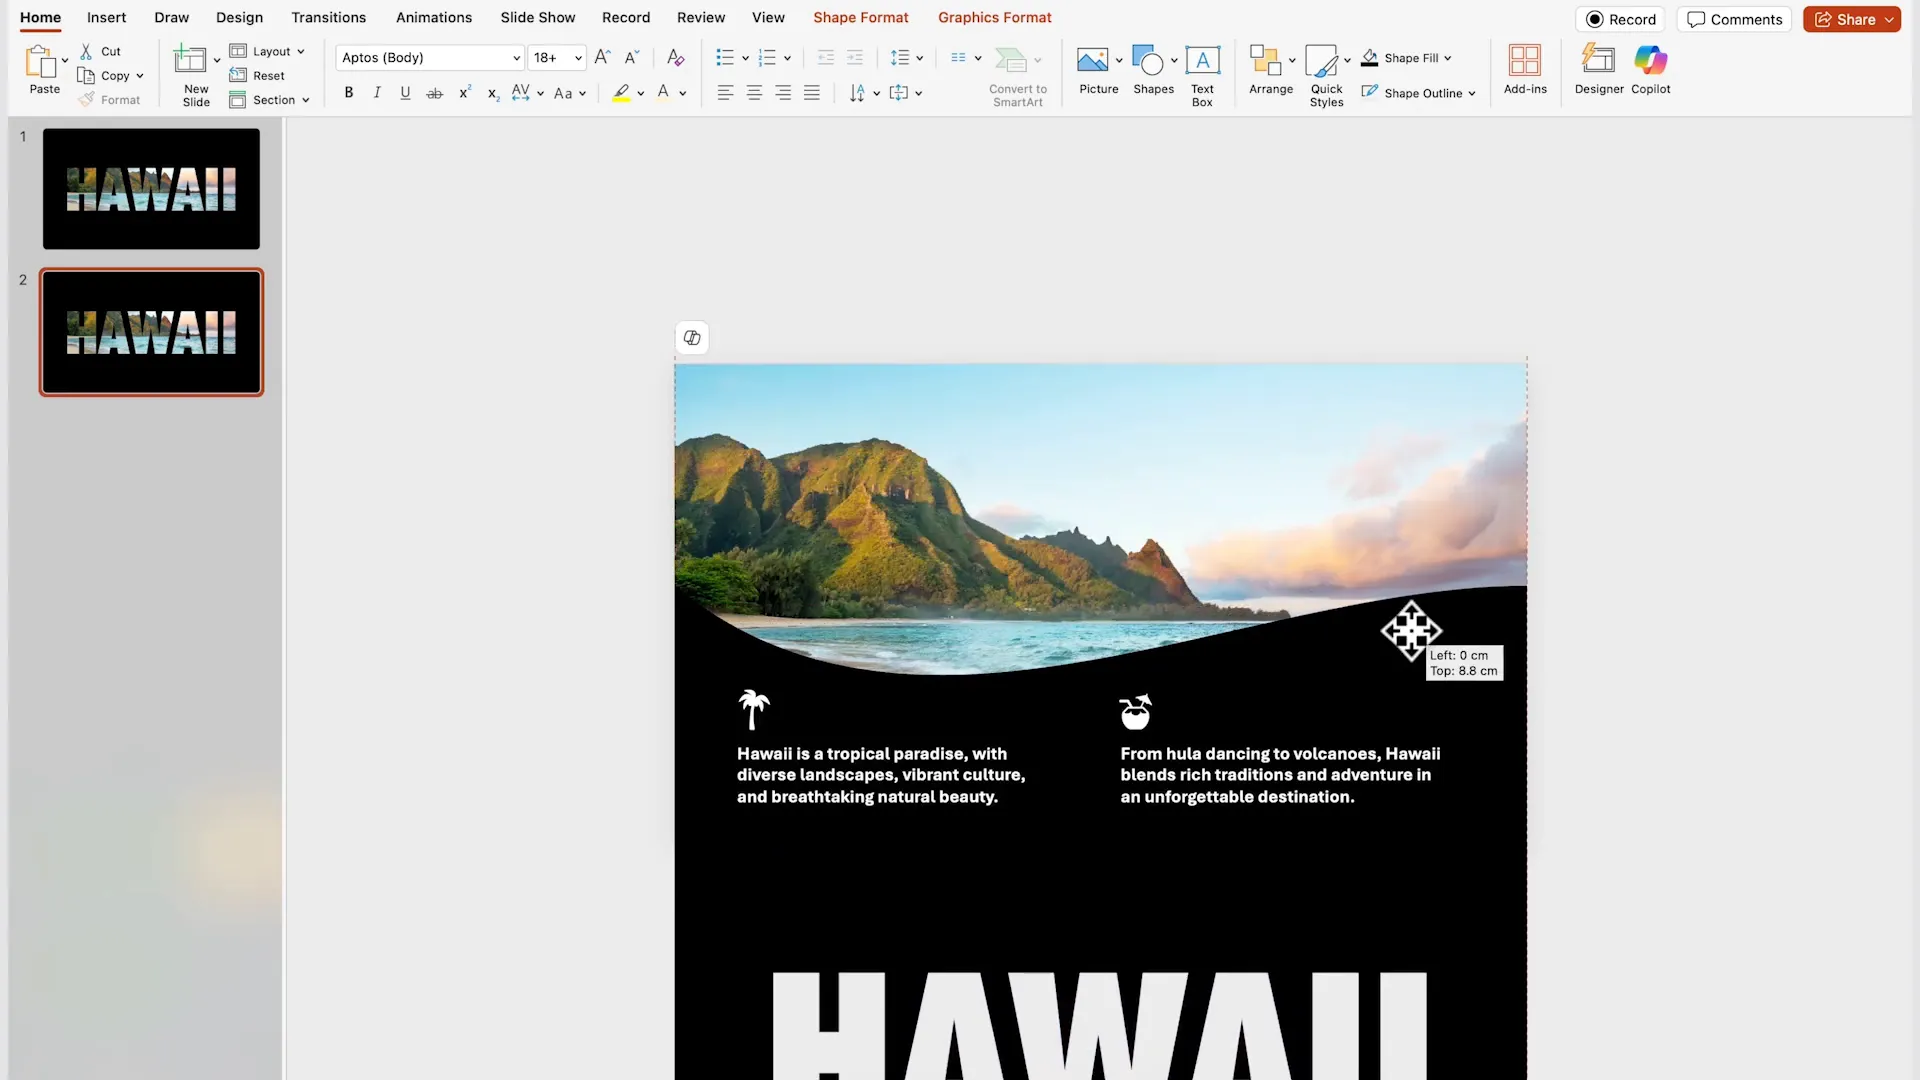This screenshot has width=1920, height=1080.
Task: Select slide 1 thumbnail
Action: [151, 188]
